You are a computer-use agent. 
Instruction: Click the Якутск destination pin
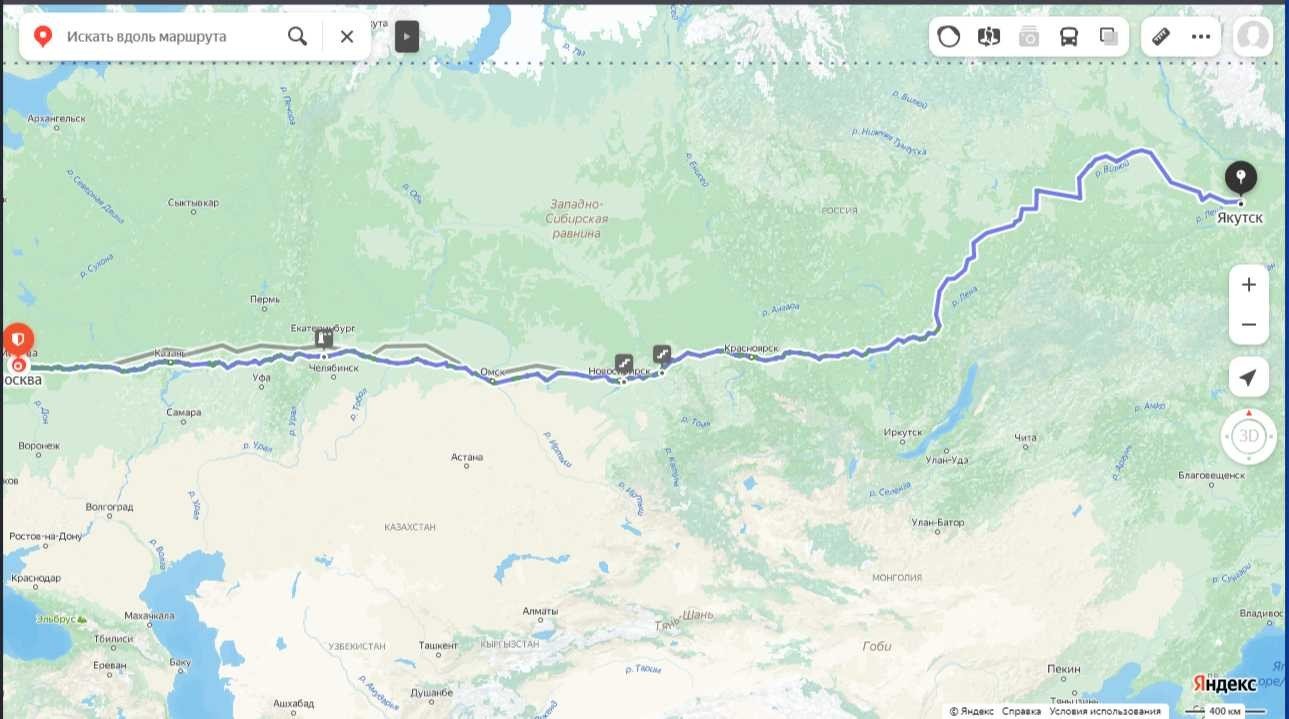coord(1241,179)
